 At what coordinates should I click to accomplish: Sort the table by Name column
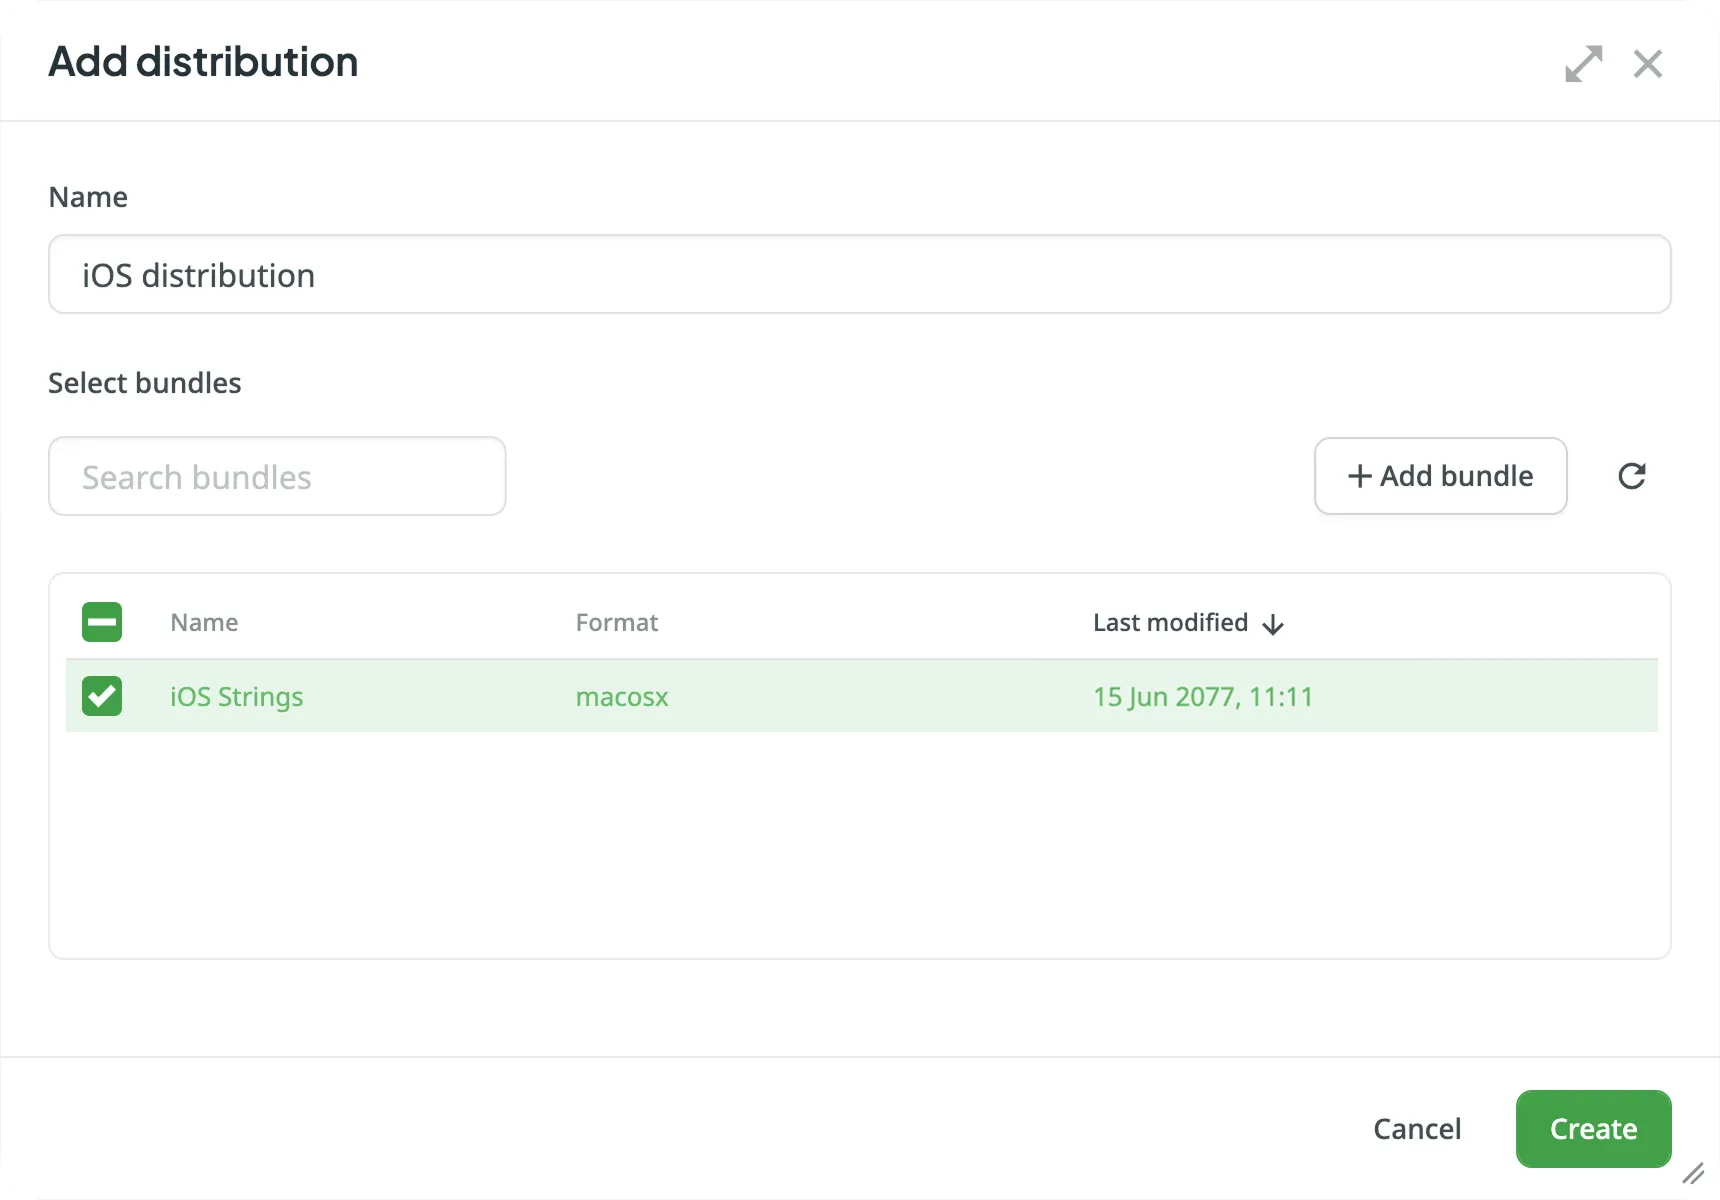pyautogui.click(x=203, y=622)
